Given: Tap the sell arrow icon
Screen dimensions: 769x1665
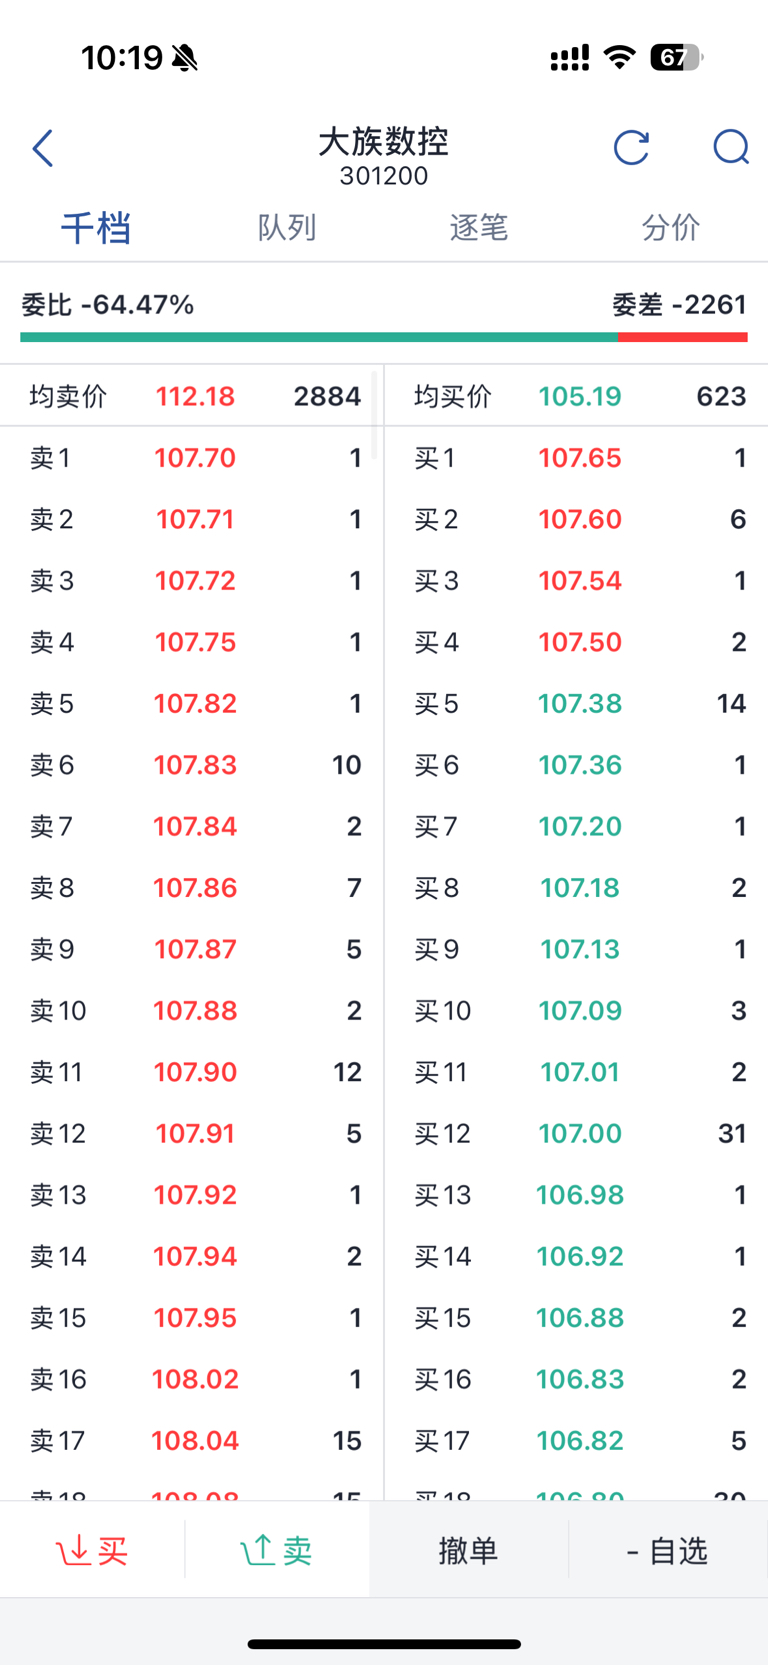Looking at the screenshot, I should (257, 1550).
